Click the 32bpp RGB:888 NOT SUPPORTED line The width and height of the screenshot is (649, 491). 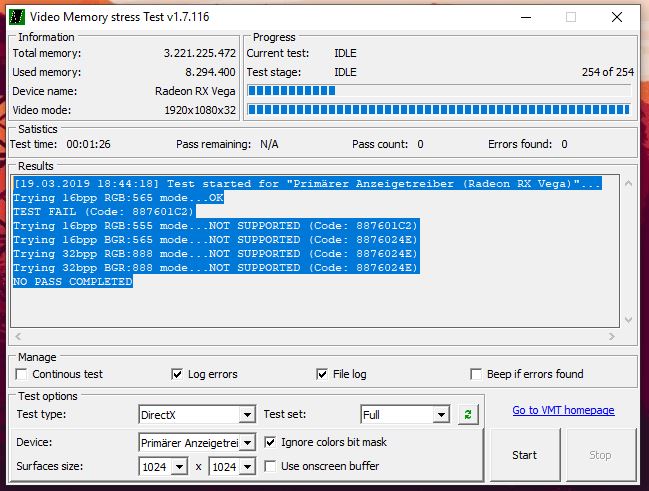click(216, 254)
